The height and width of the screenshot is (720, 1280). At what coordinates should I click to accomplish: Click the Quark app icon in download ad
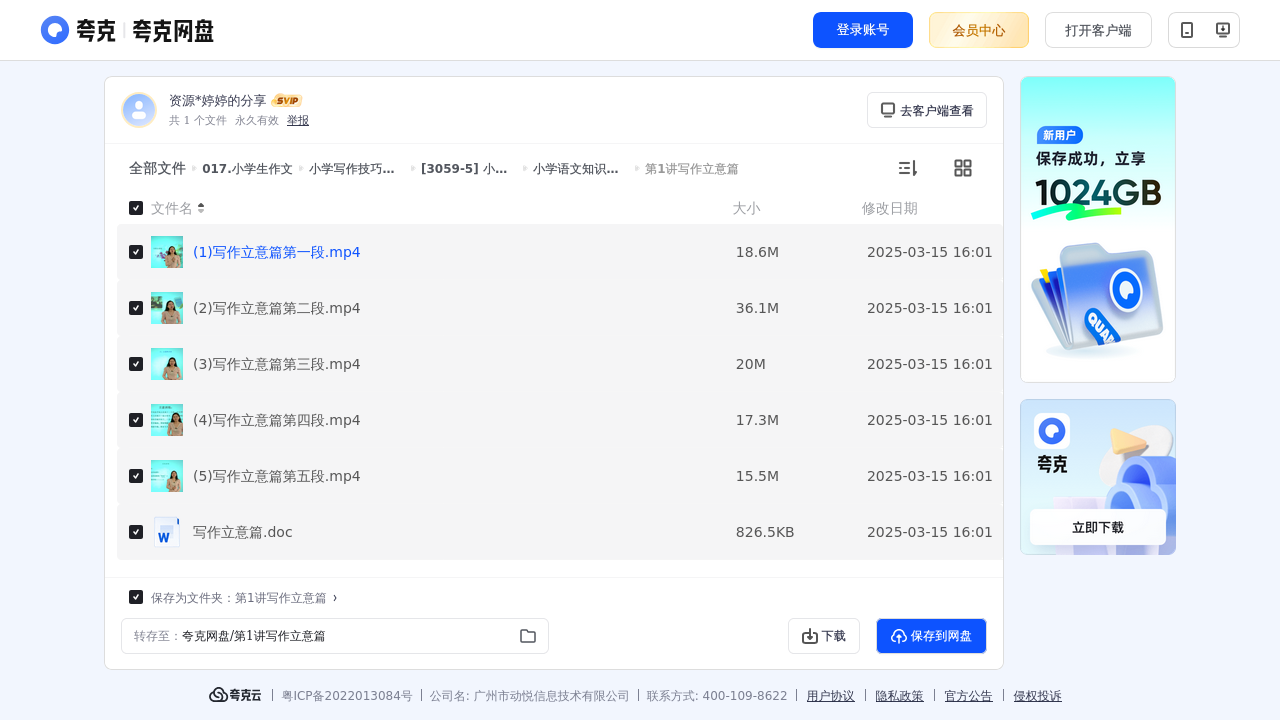(1052, 431)
